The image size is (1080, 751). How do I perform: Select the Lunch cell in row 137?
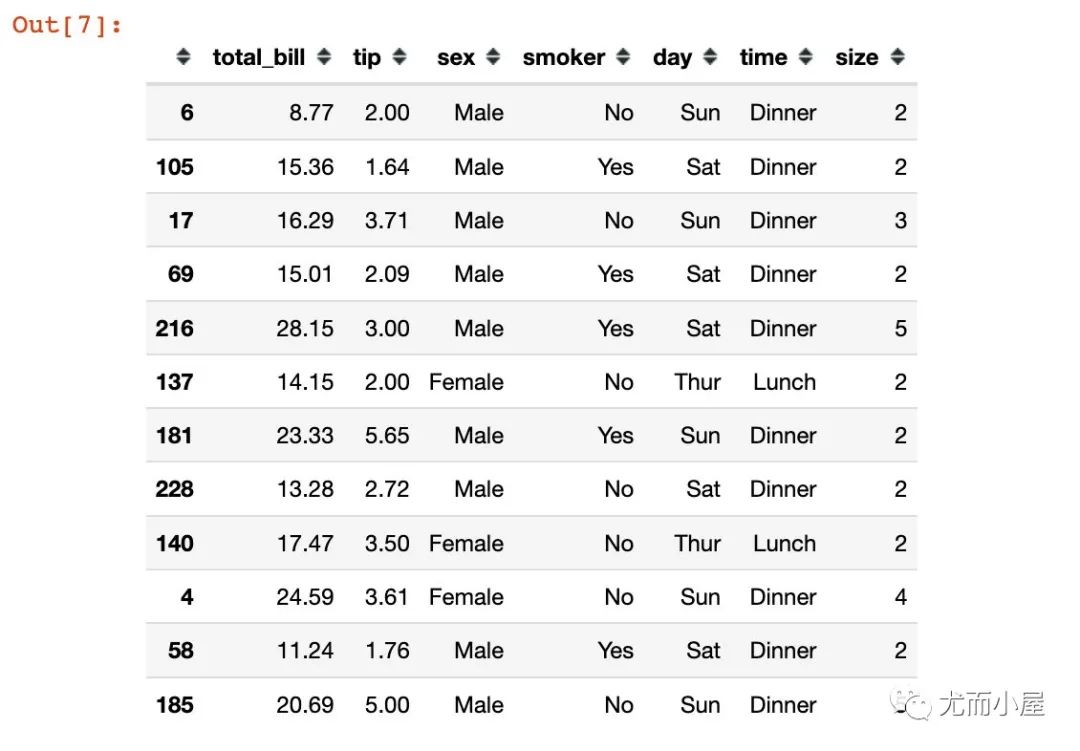[785, 382]
